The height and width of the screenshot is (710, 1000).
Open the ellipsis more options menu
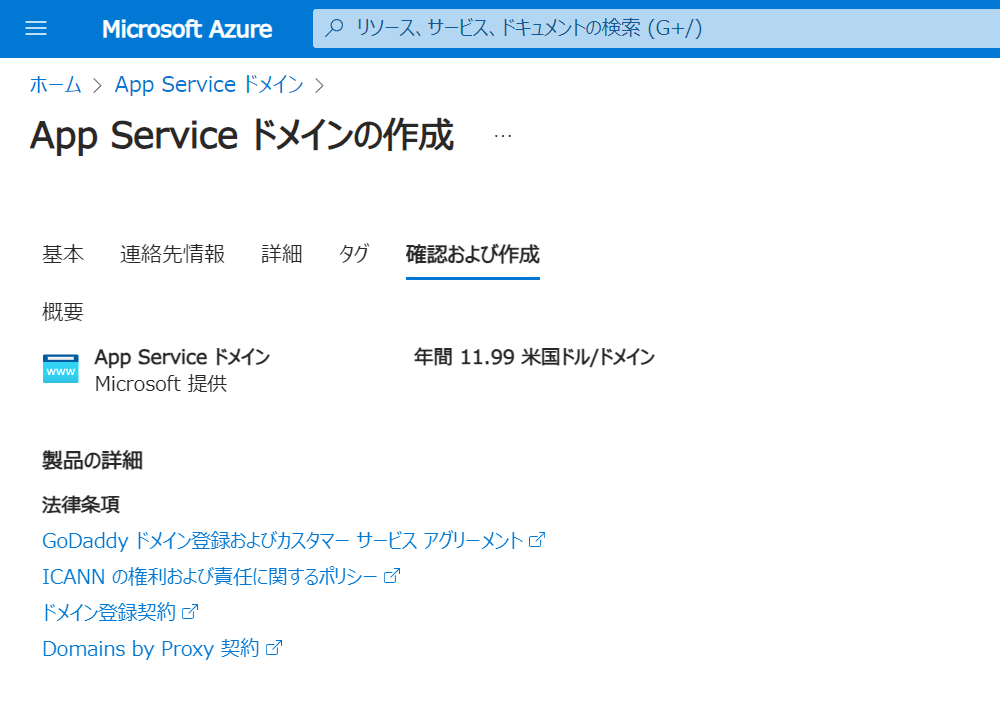503,136
